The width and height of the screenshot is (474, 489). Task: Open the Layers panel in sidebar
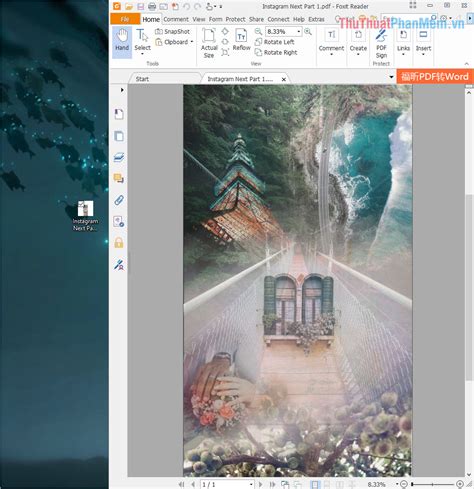[119, 157]
